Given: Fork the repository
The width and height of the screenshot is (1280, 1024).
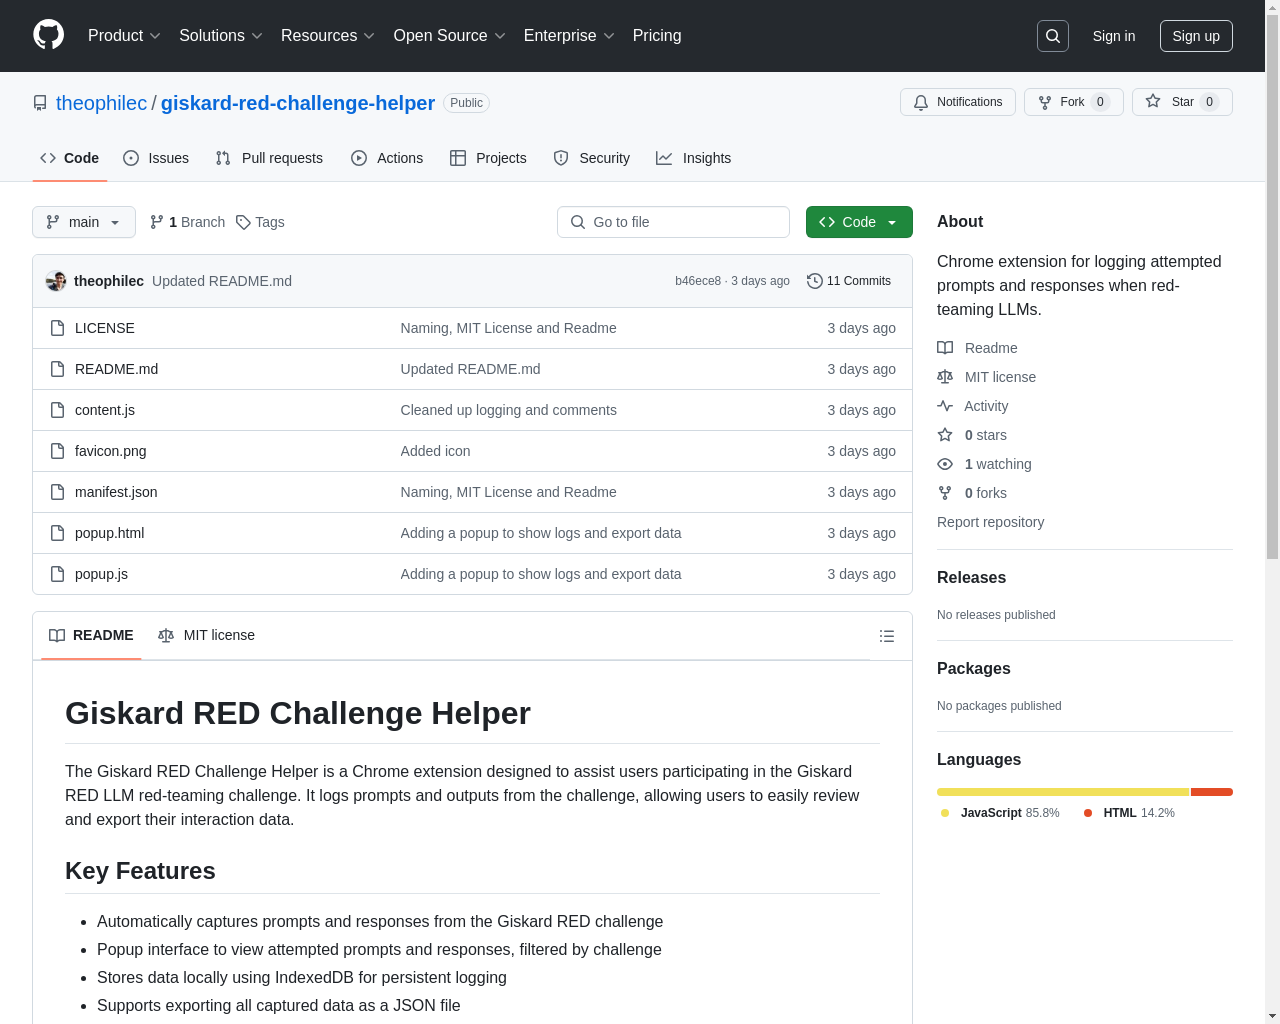Looking at the screenshot, I should coord(1073,102).
